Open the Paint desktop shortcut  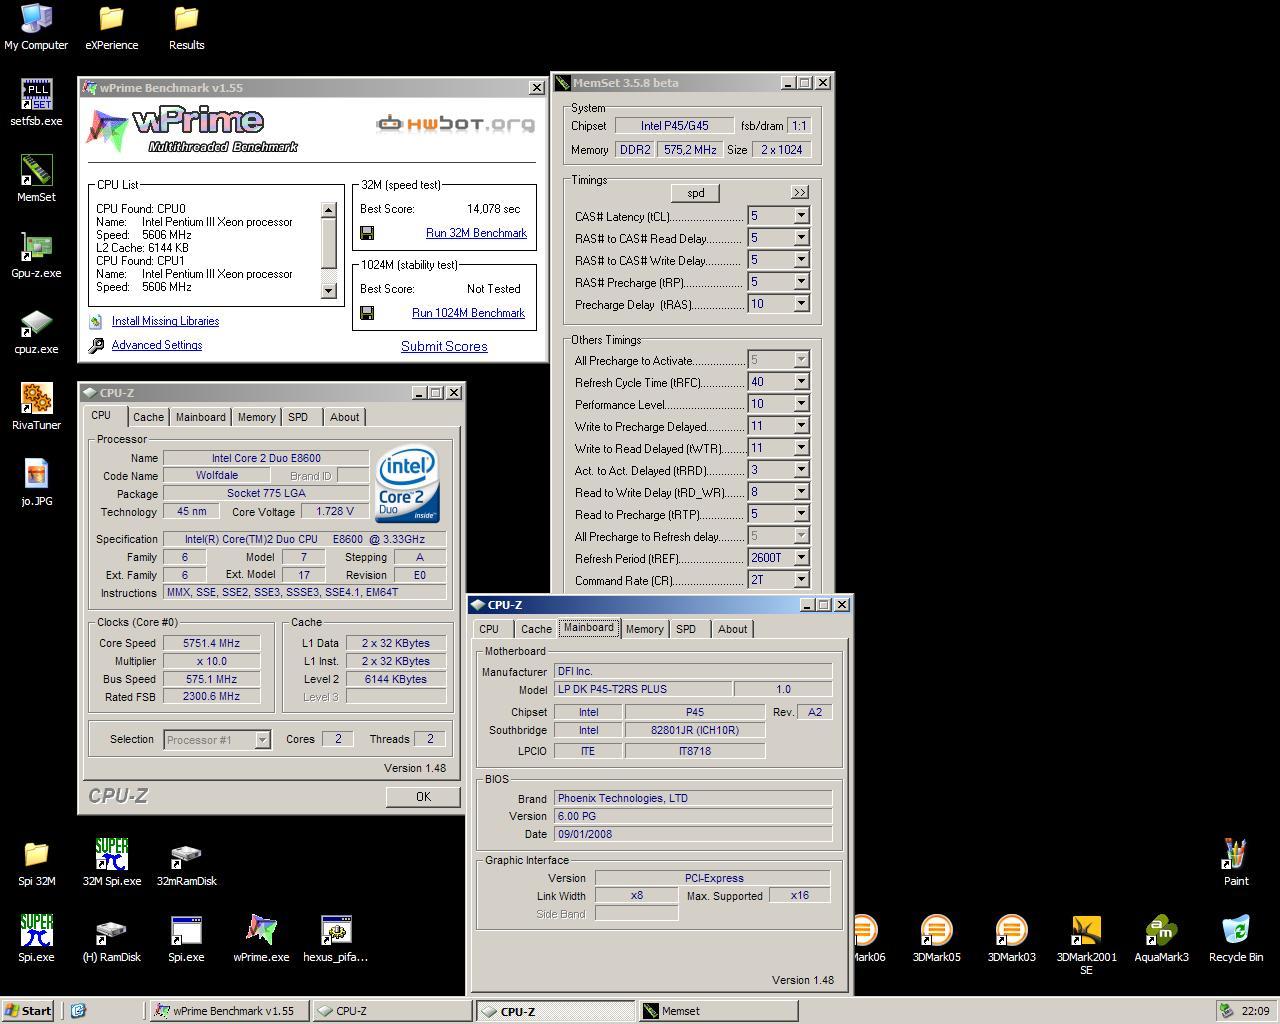pyautogui.click(x=1236, y=863)
